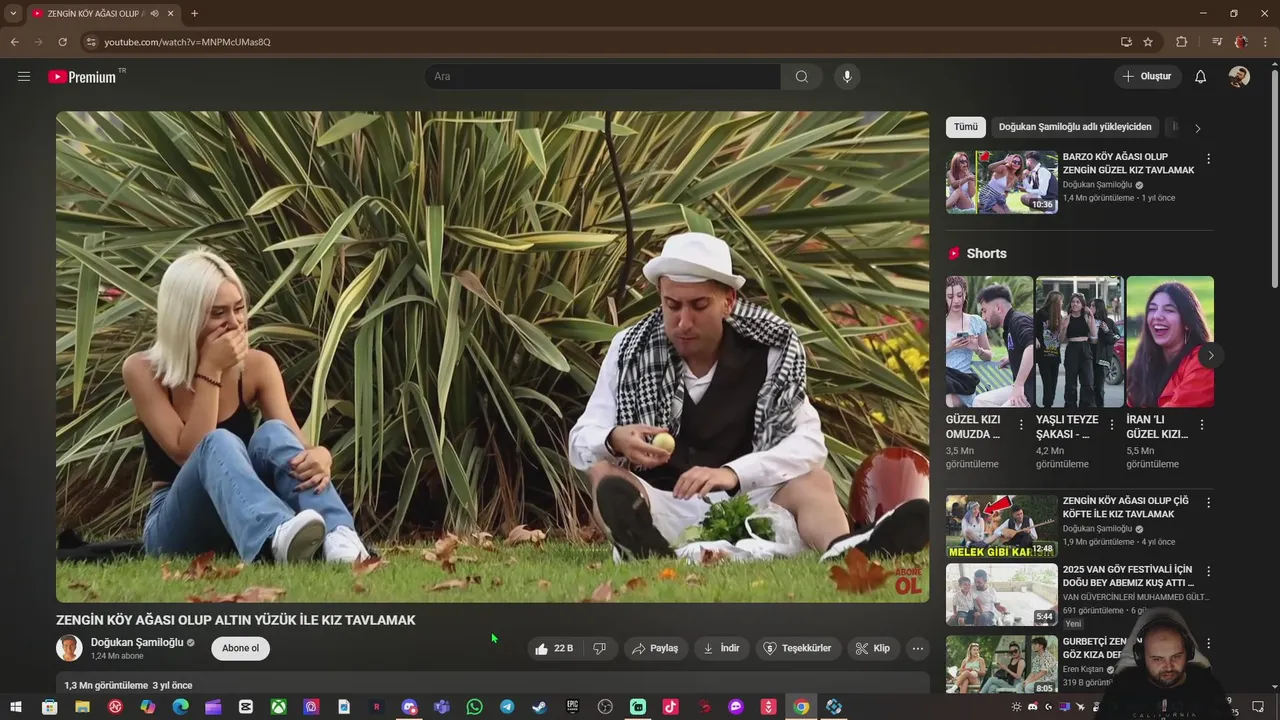Open Xbox app from taskbar
1280x720 pixels.
[278, 707]
